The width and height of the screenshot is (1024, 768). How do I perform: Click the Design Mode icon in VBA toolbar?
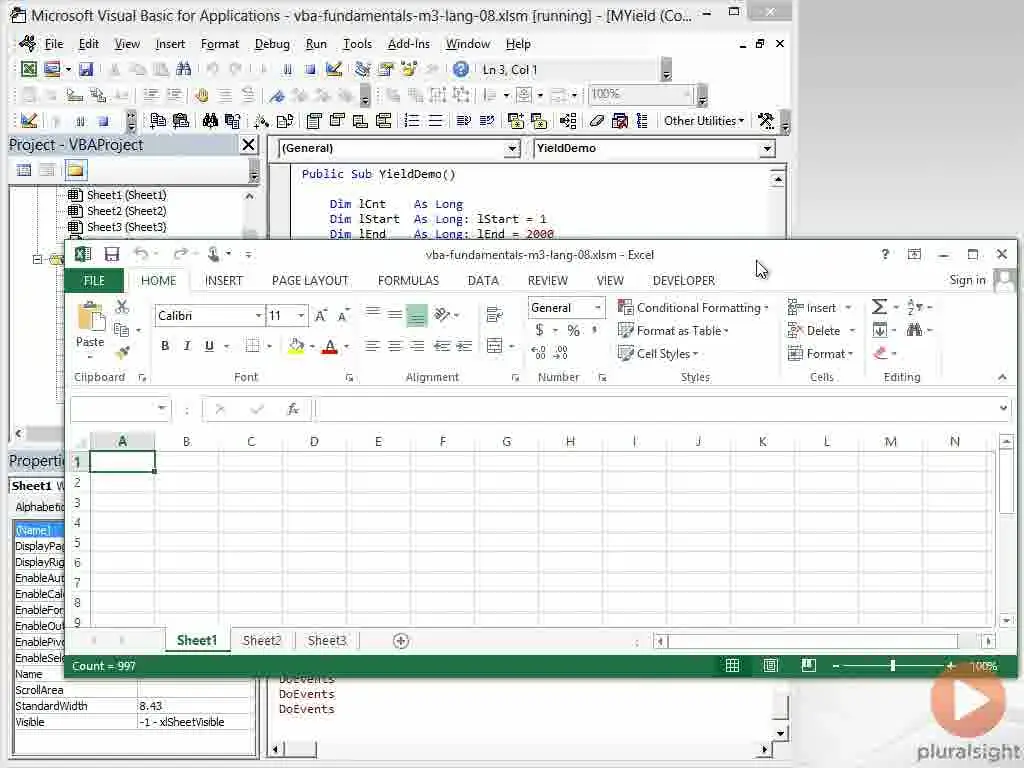tap(334, 69)
